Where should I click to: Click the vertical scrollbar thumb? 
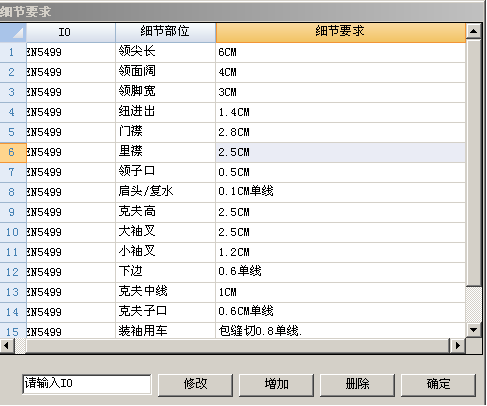click(473, 163)
